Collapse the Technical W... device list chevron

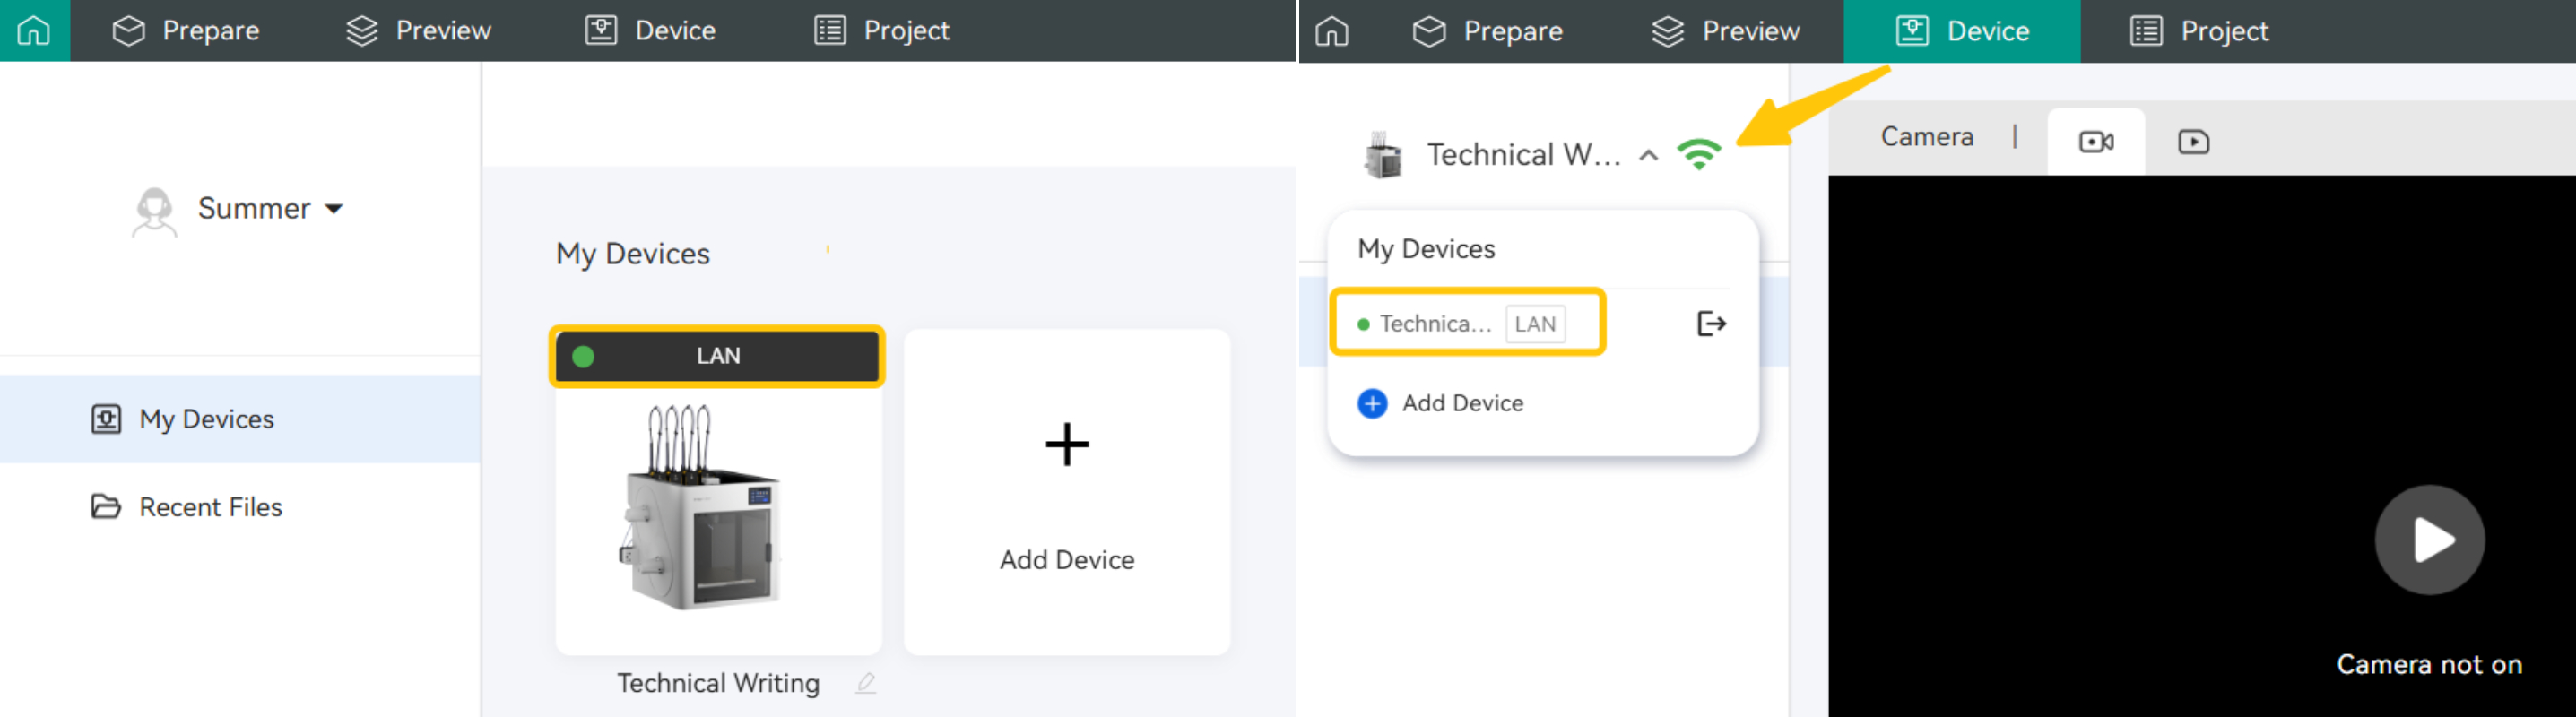point(1648,155)
